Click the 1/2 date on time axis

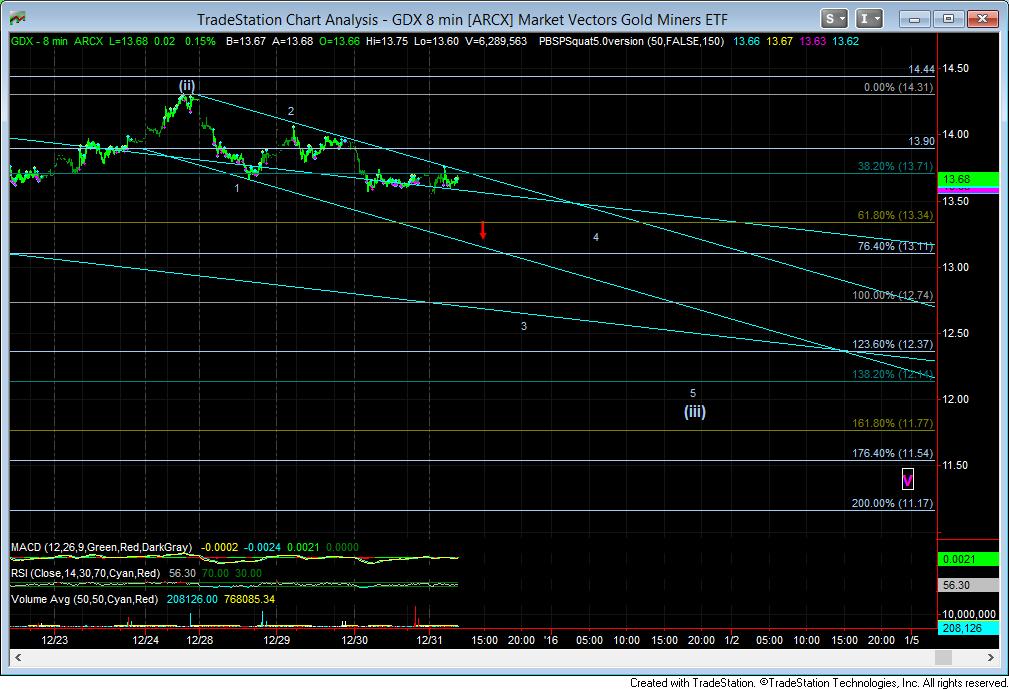point(732,640)
